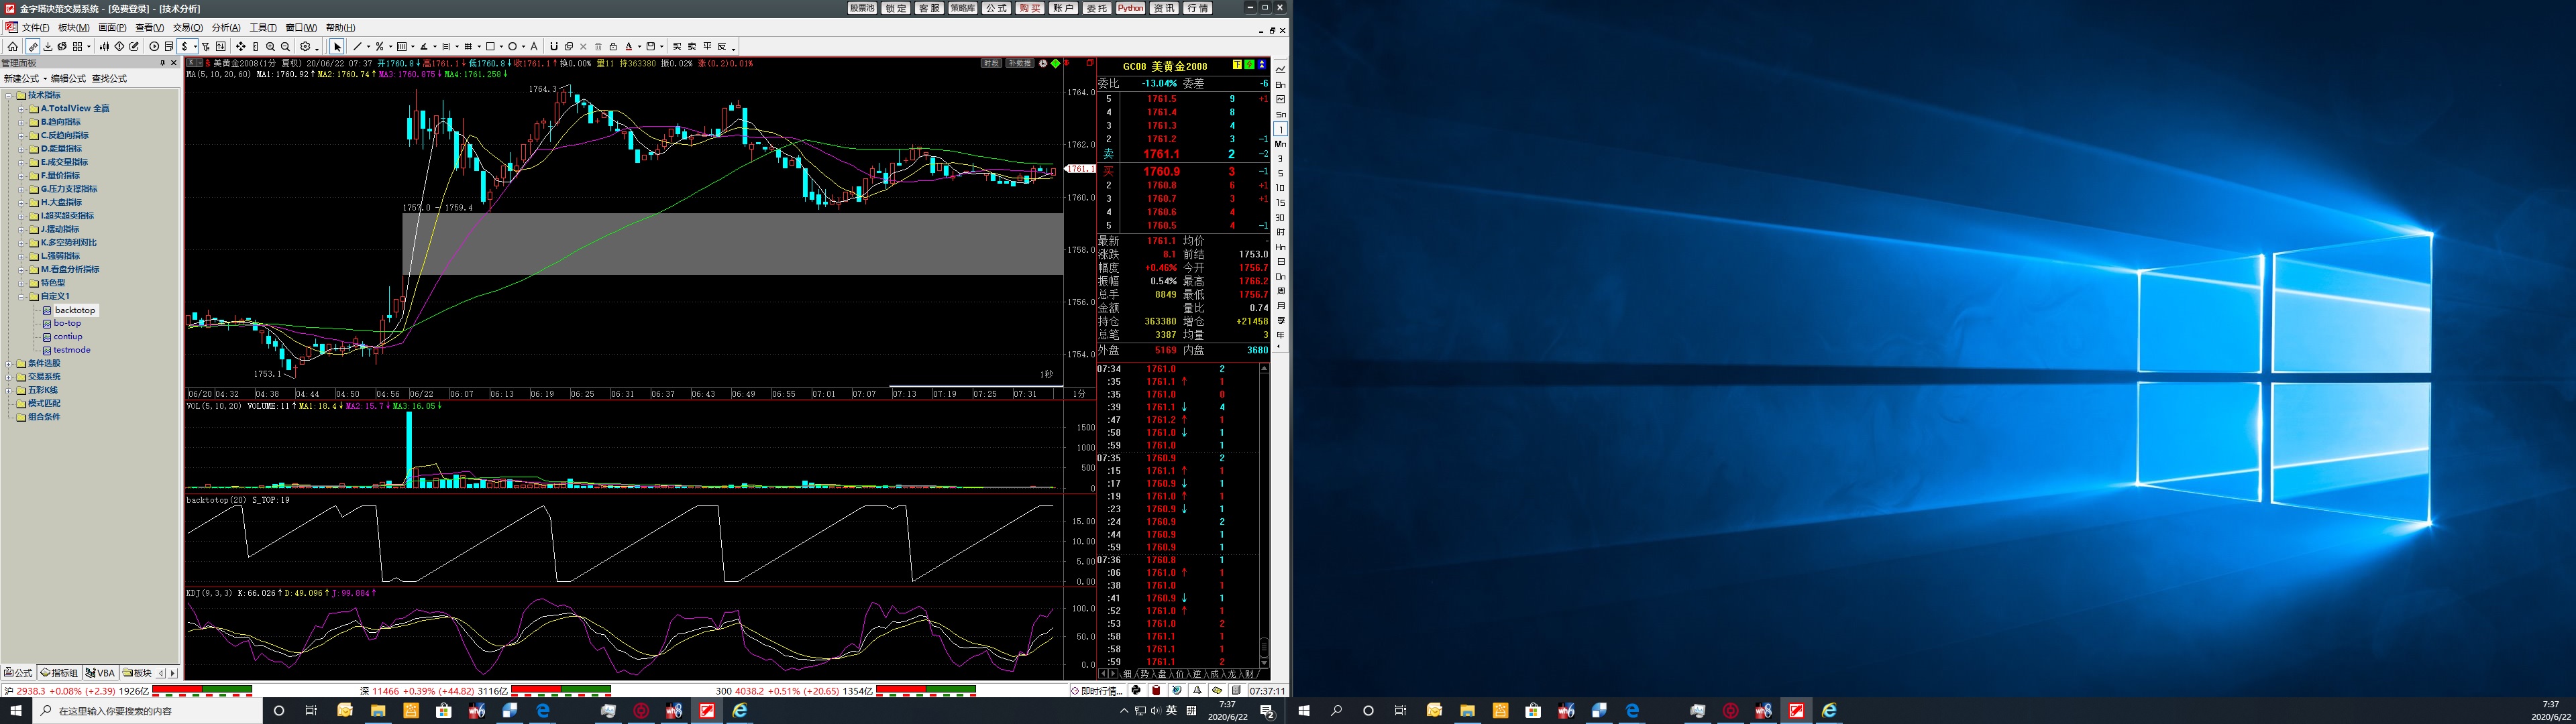The height and width of the screenshot is (724, 2576).
Task: Click 查找公式 in the management panel
Action: [109, 78]
